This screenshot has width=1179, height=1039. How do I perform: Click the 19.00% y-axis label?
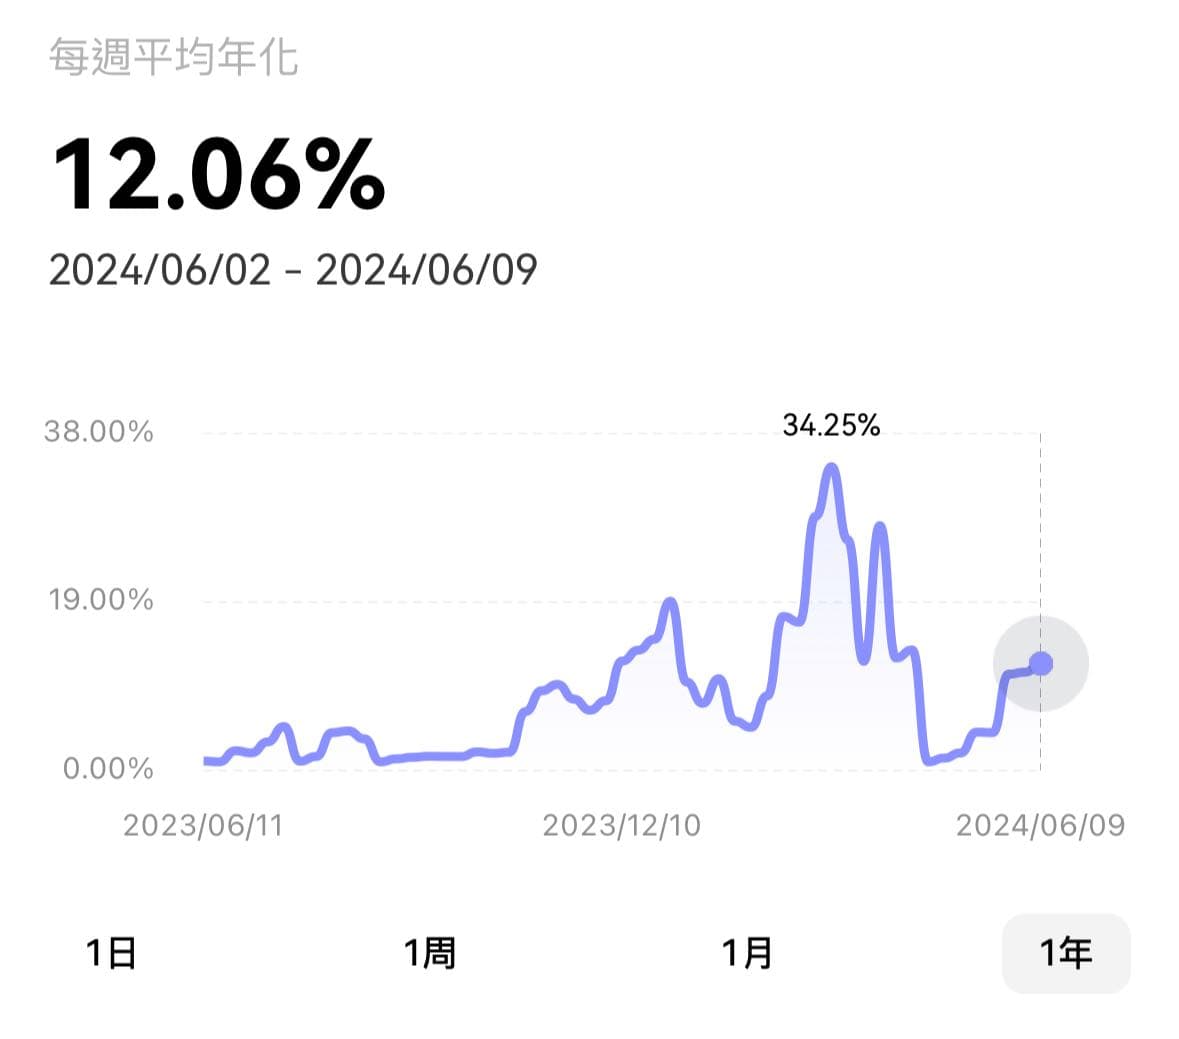click(101, 600)
